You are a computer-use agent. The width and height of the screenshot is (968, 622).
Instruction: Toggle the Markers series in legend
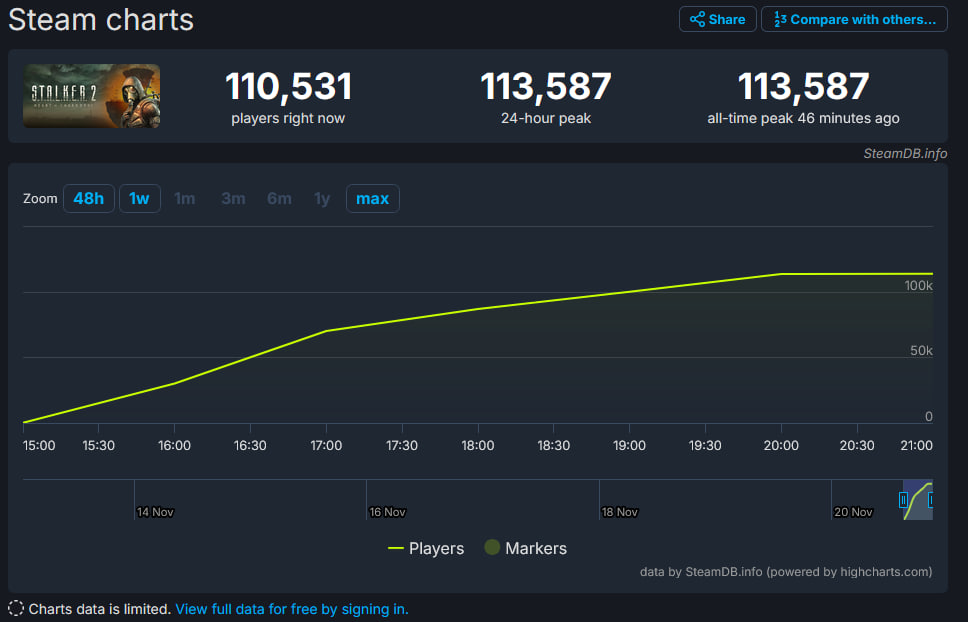click(x=525, y=548)
